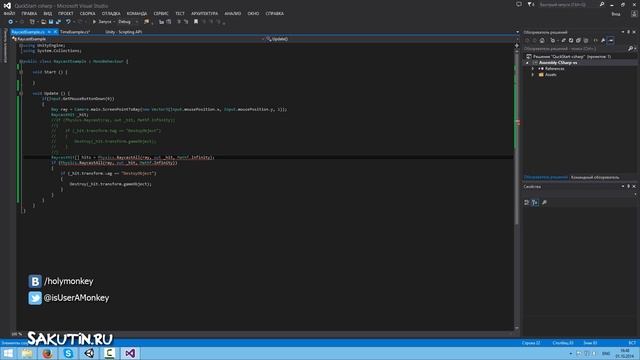Pin the Properties panel with auto-hide icon
640x360 pixels.
click(629, 187)
